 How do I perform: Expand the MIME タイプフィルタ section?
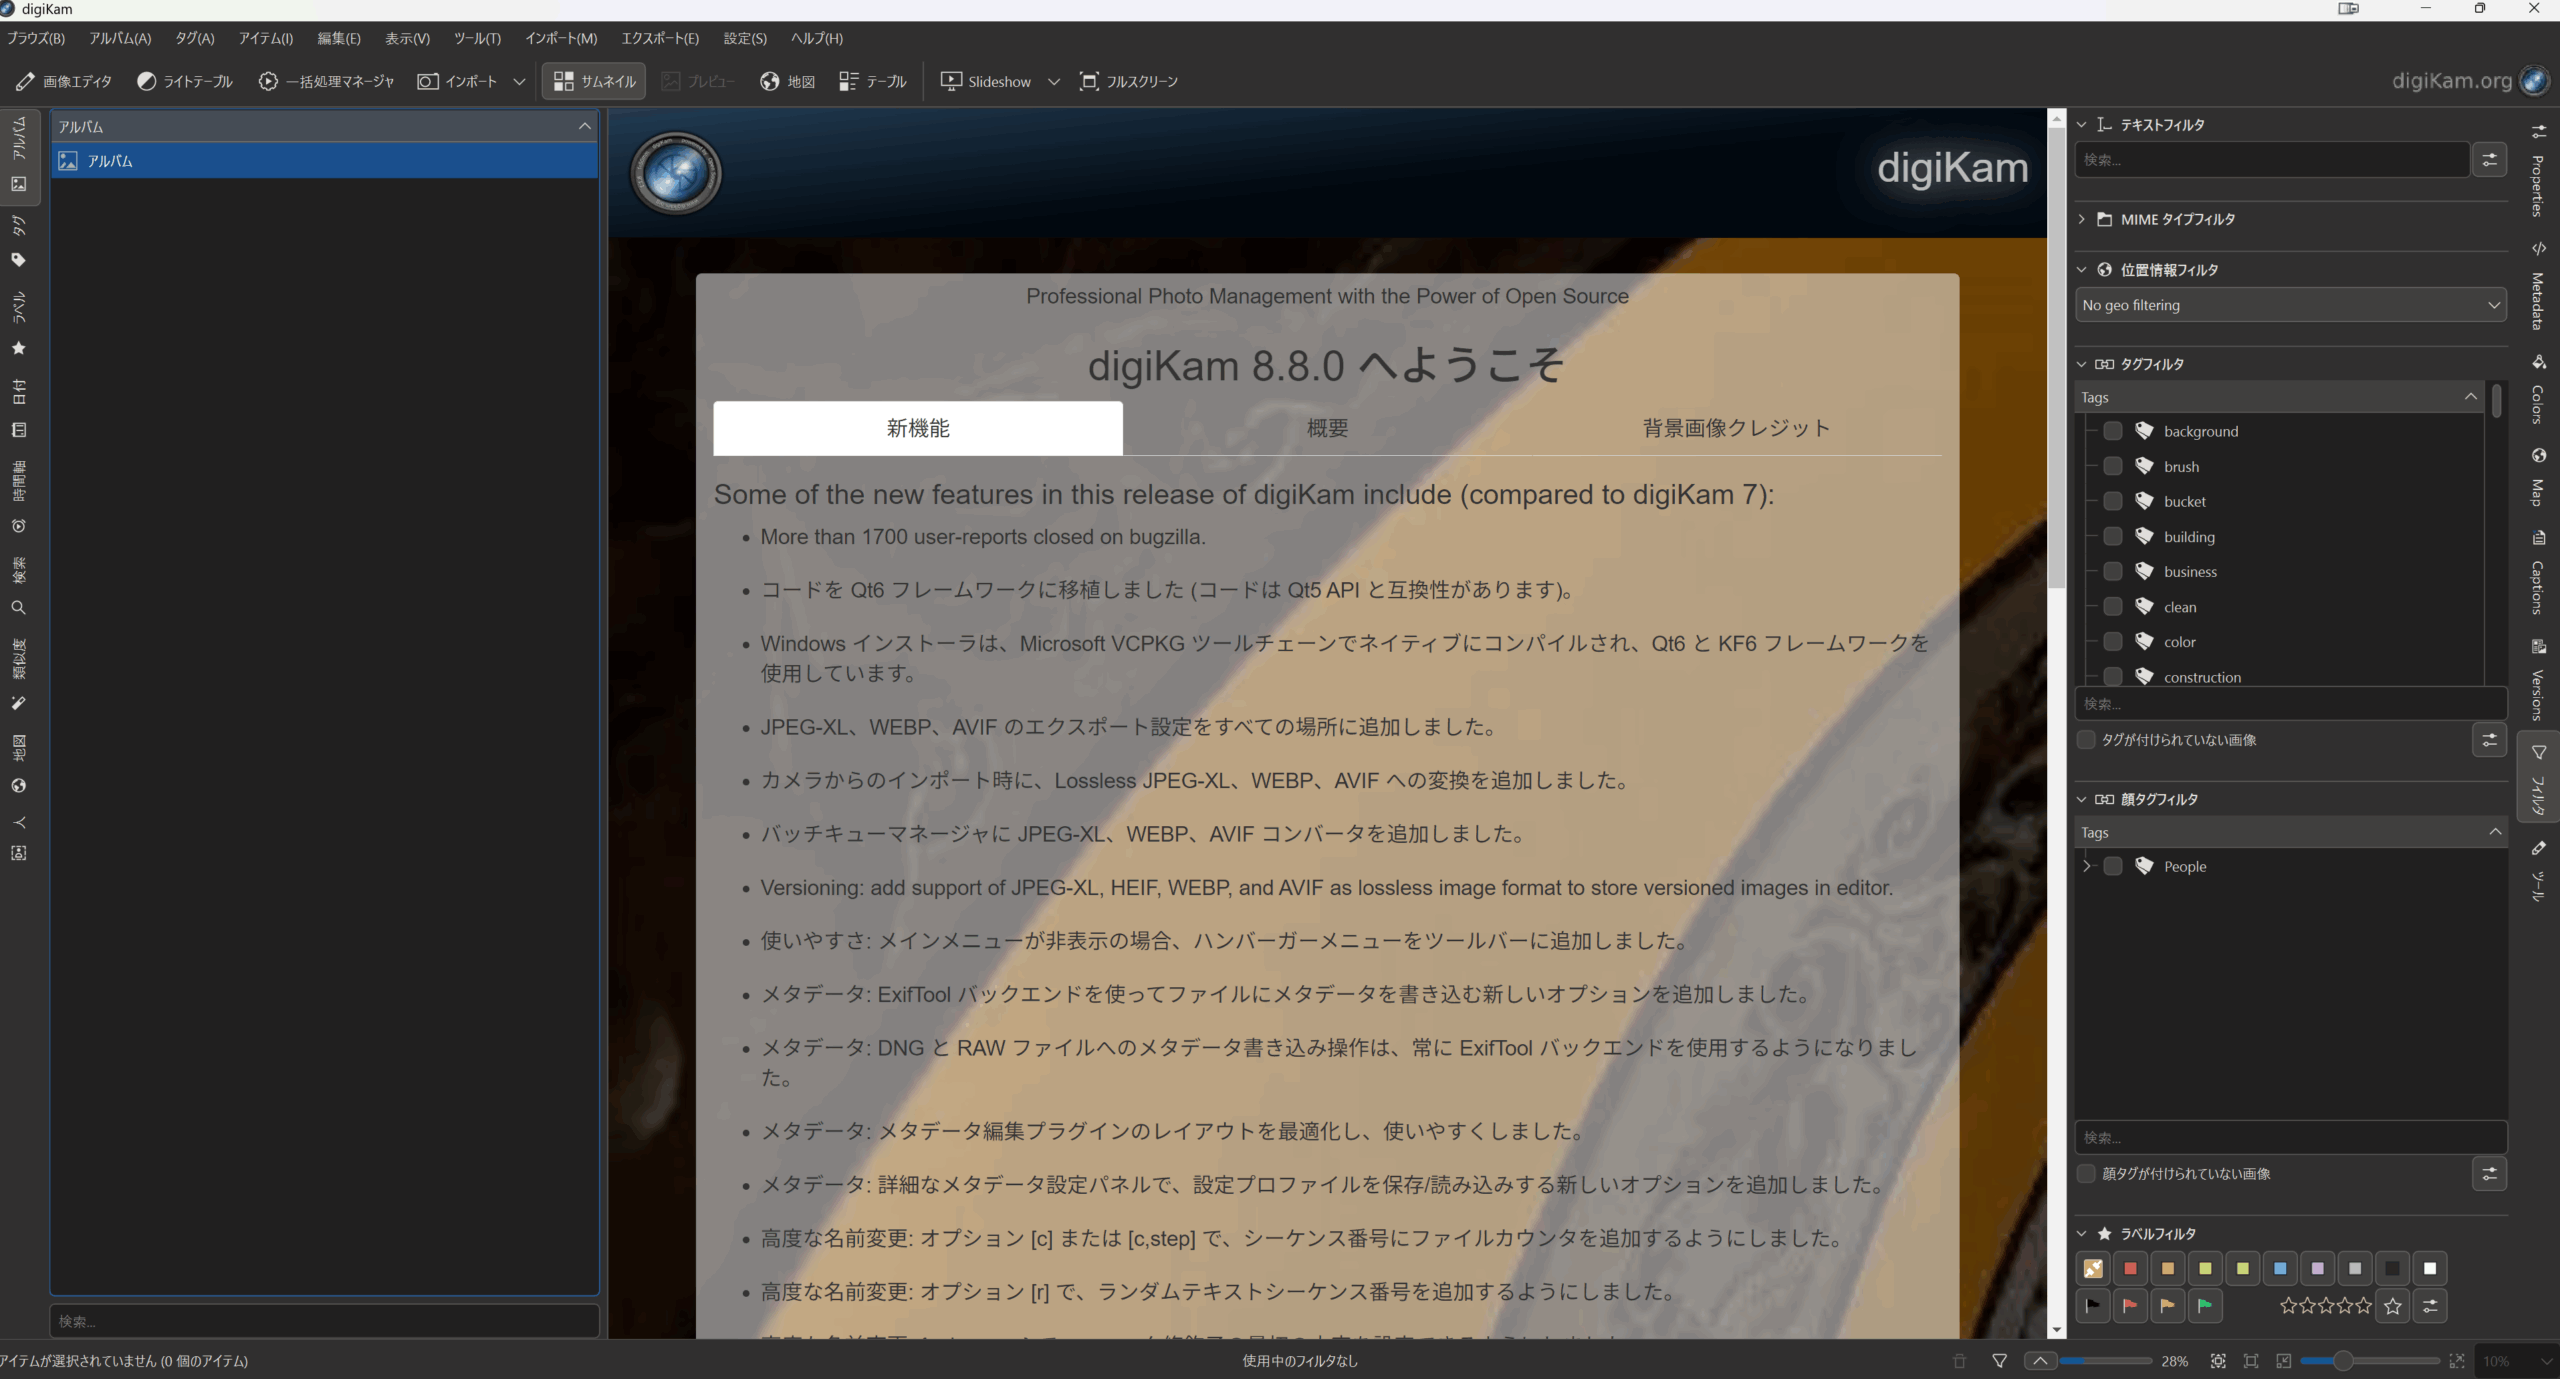pos(2082,219)
